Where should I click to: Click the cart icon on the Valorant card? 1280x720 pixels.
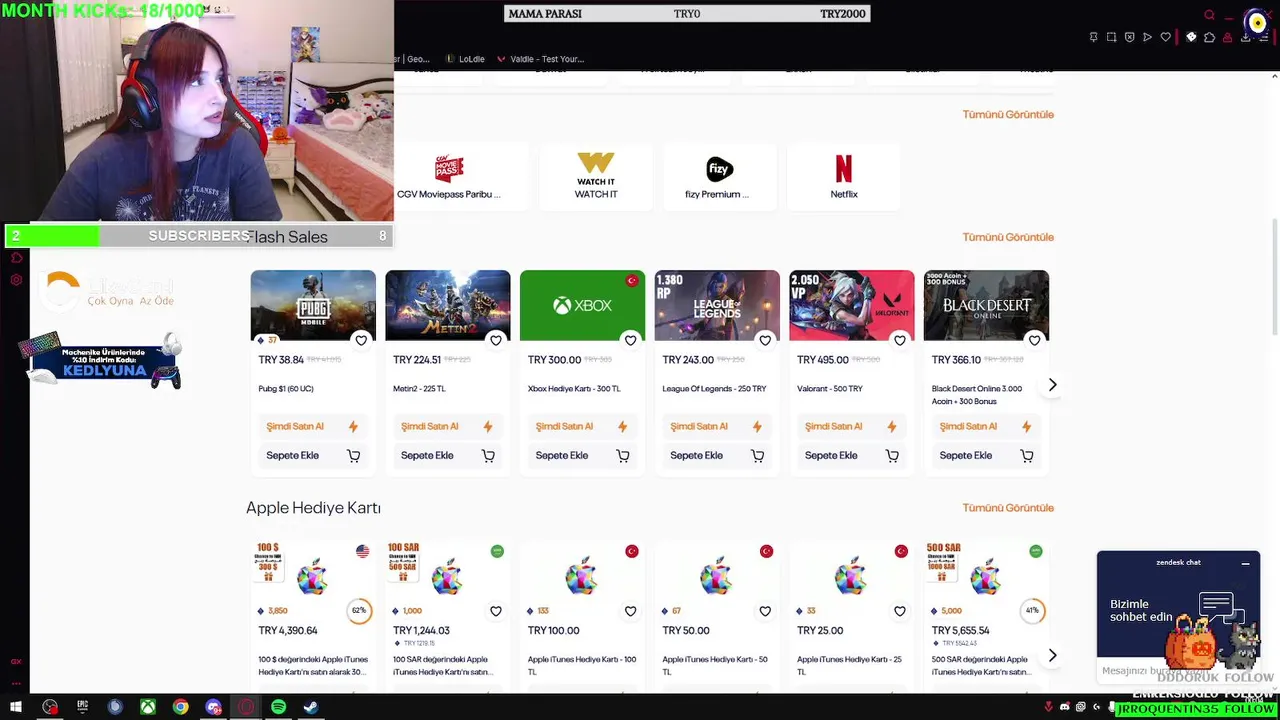point(892,456)
